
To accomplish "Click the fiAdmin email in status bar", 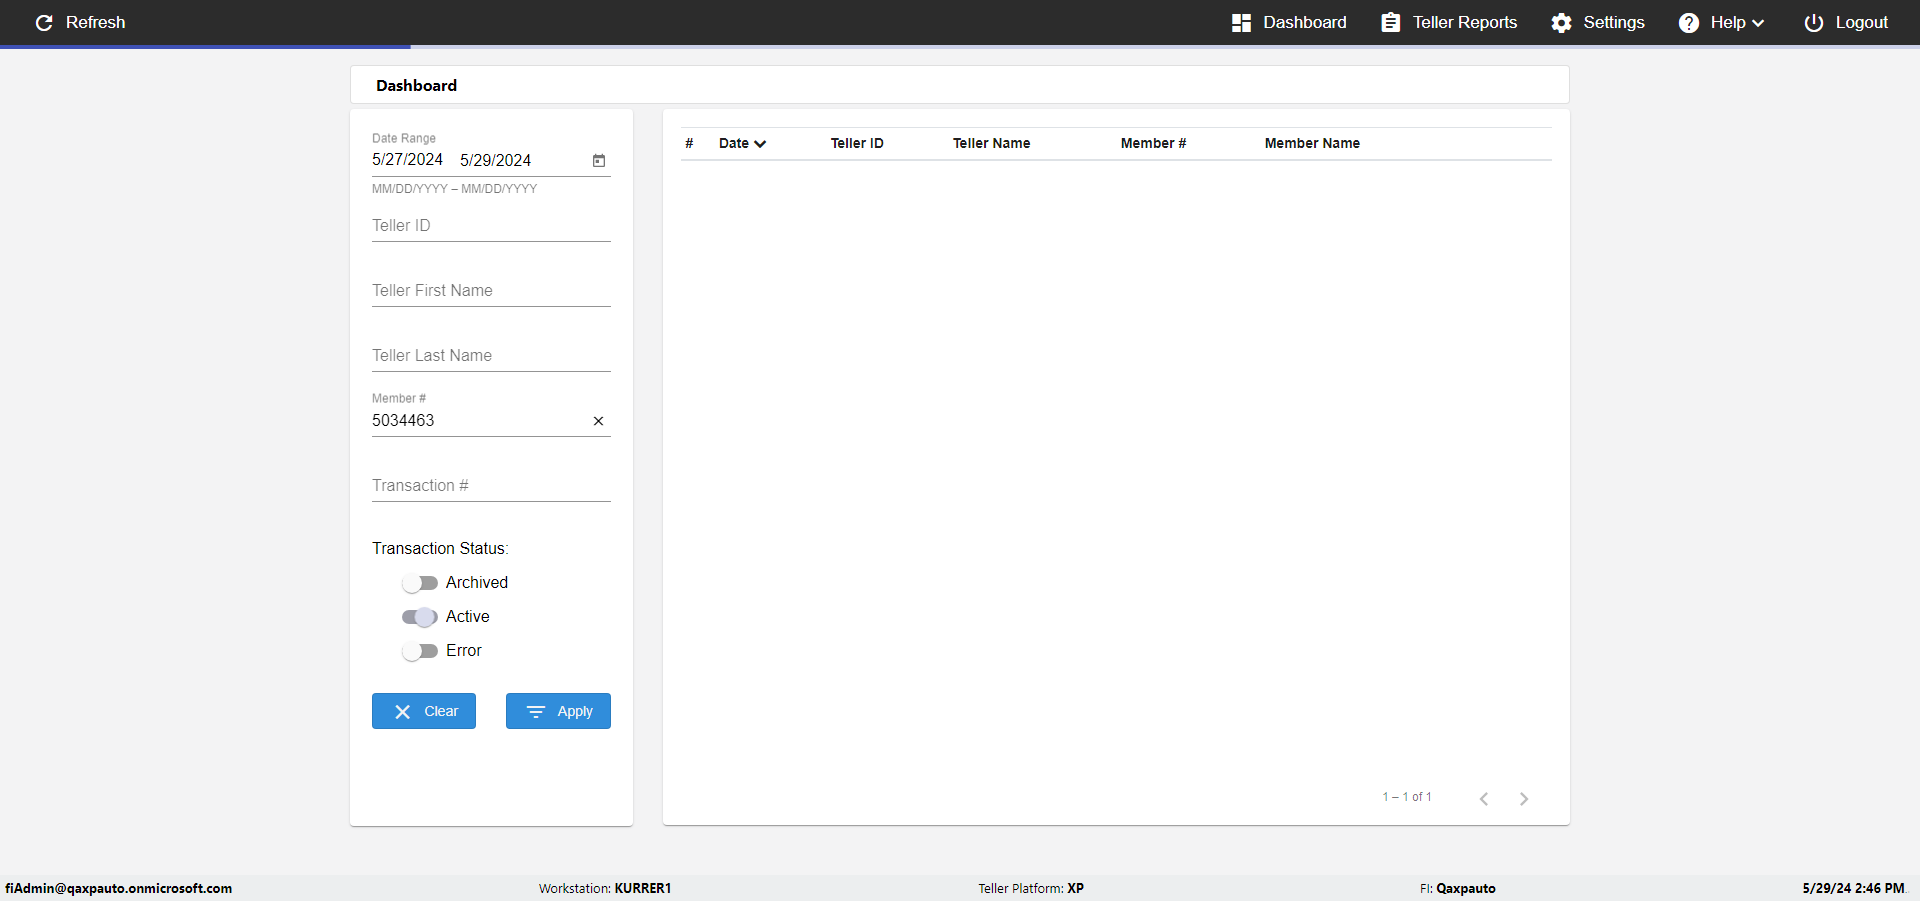I will tap(118, 888).
